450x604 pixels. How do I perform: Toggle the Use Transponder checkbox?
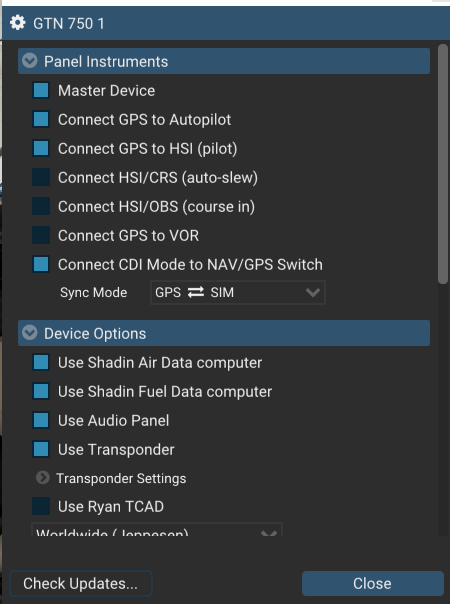coord(41,449)
